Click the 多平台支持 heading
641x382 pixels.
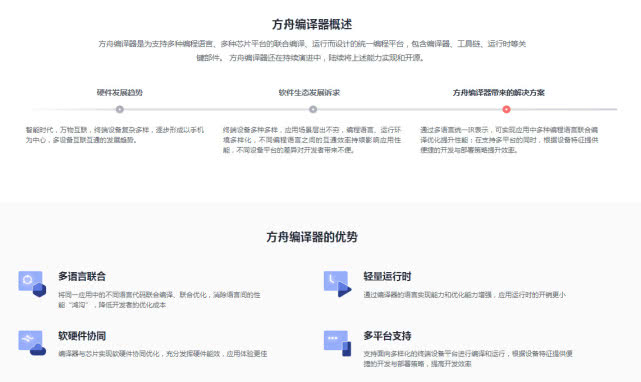387,336
